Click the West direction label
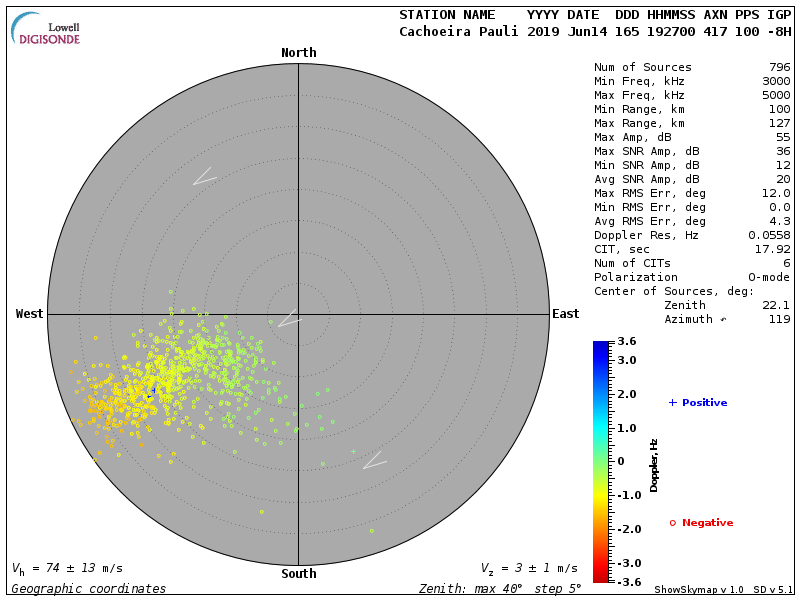 click(30, 314)
